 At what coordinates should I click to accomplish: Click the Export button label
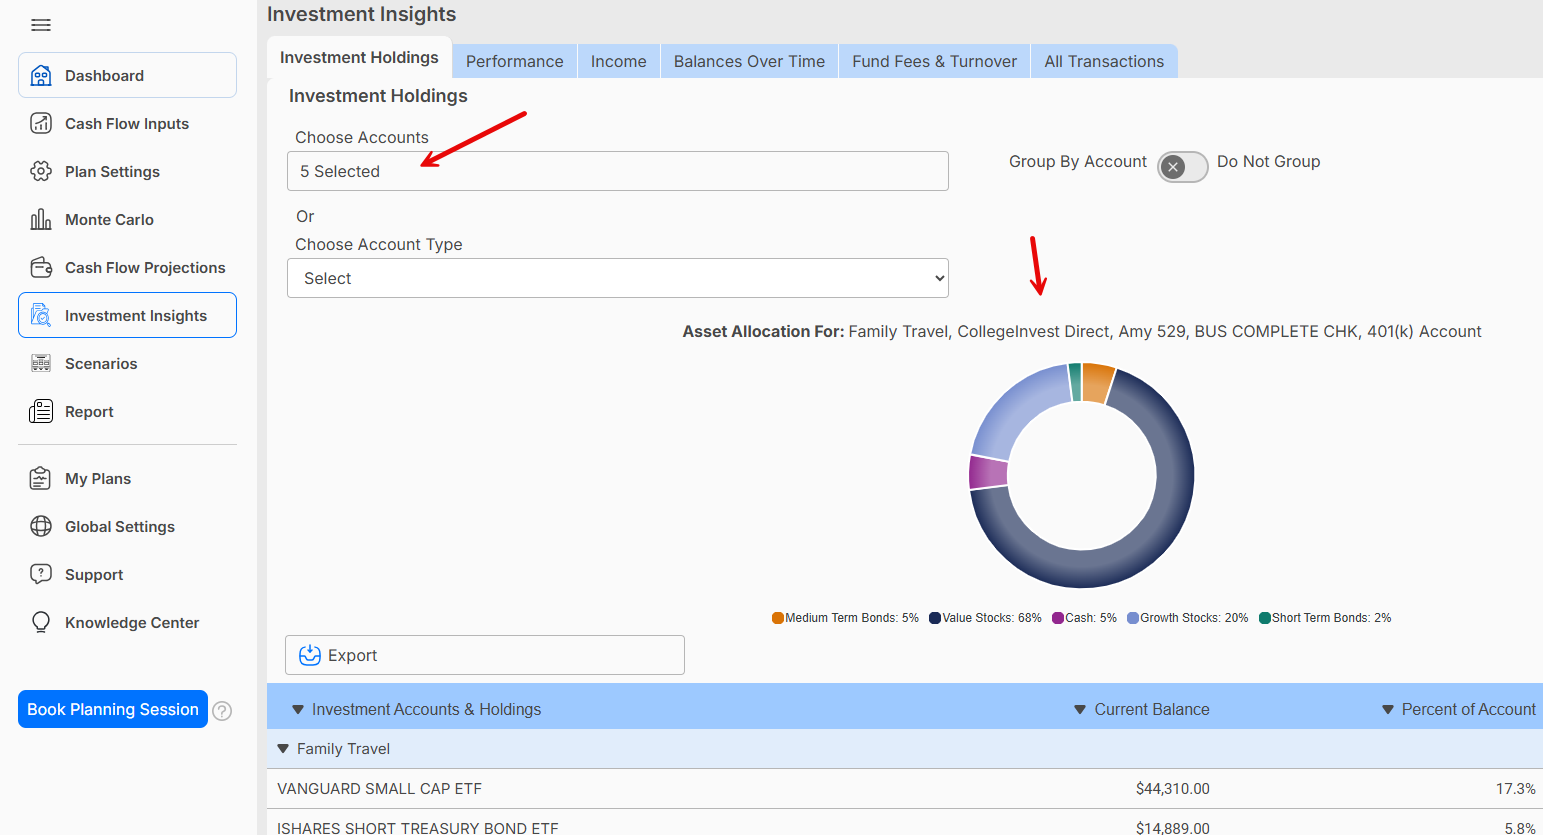coord(352,655)
